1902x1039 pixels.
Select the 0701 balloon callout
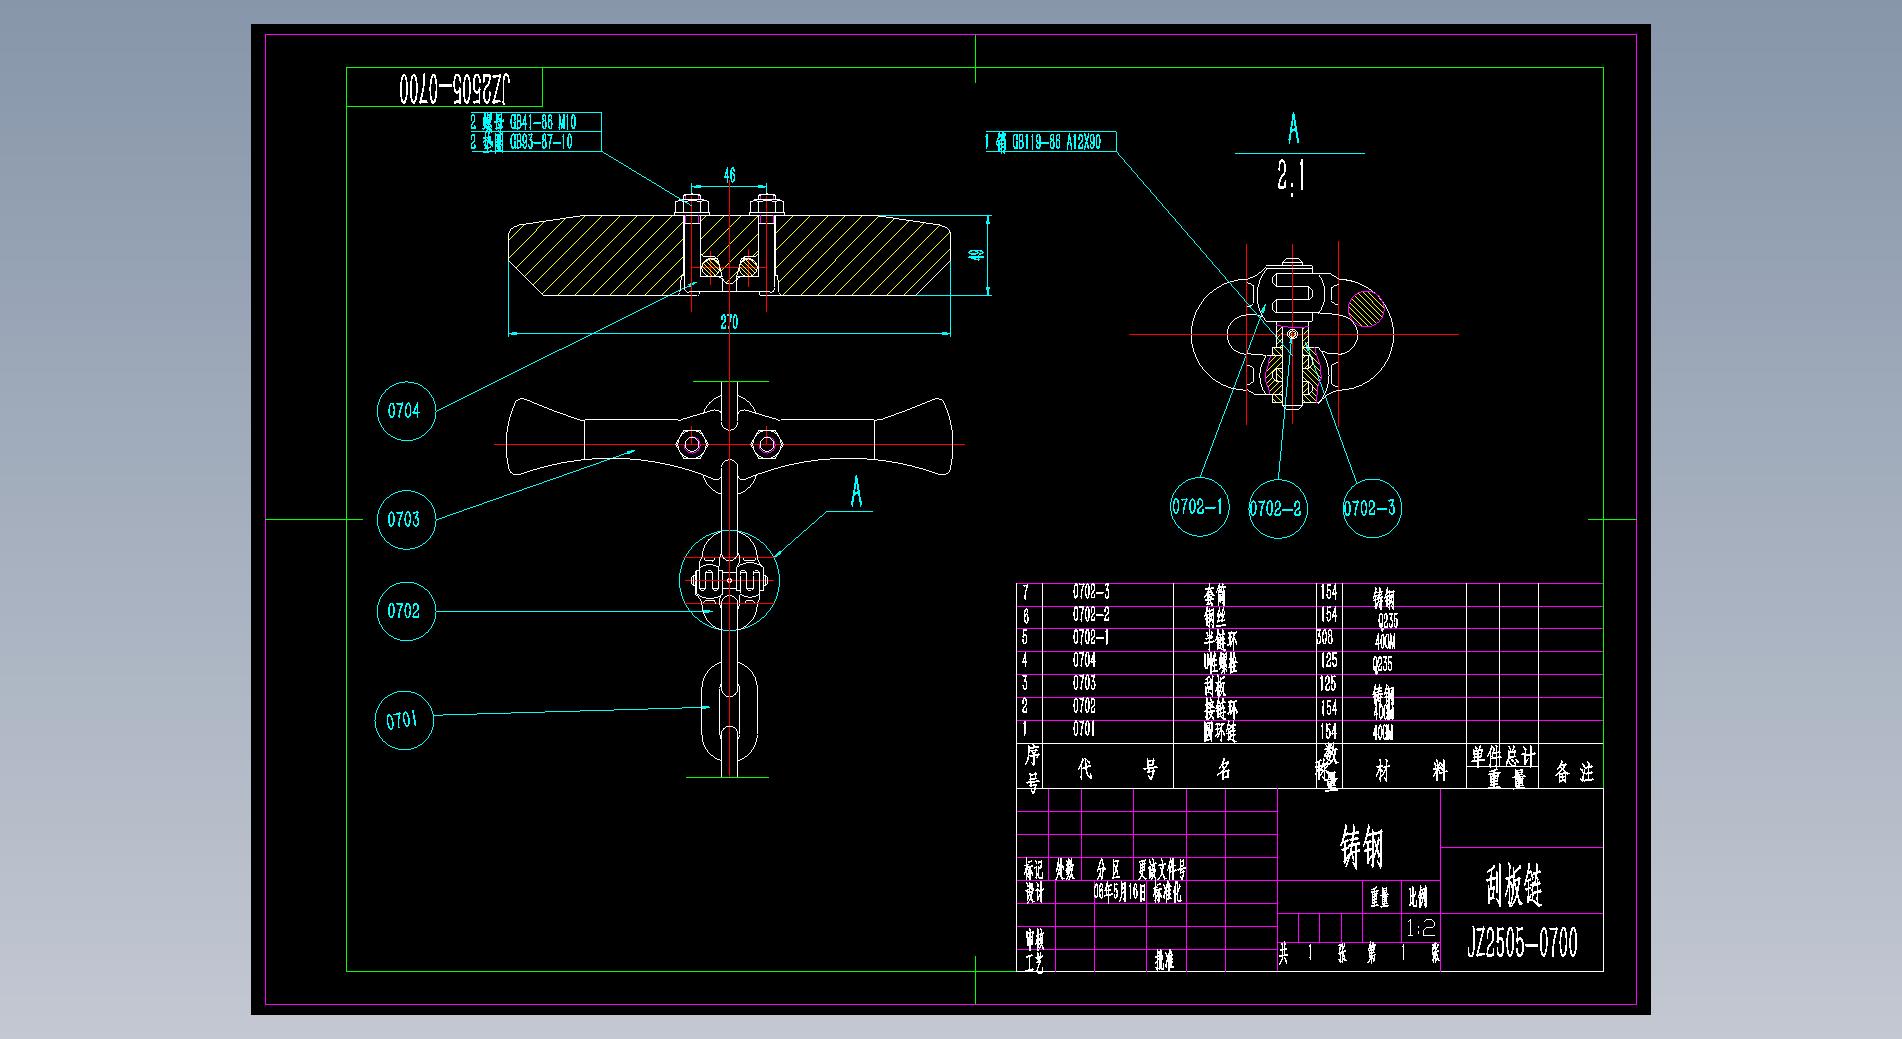403,720
